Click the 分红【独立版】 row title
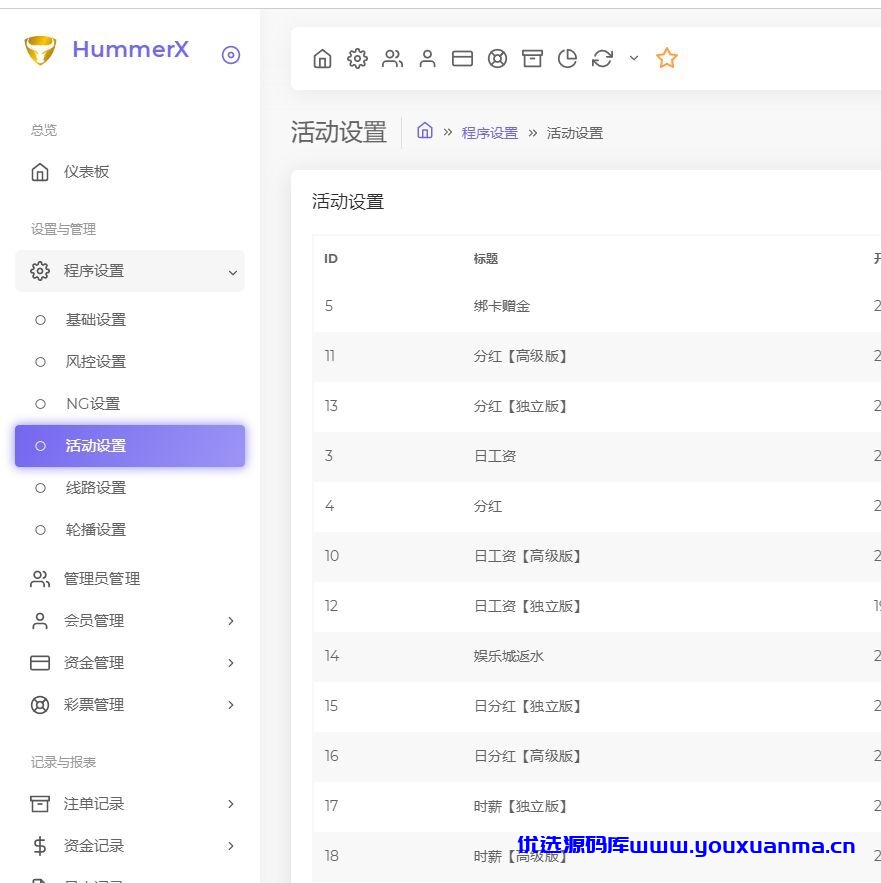This screenshot has width=881, height=883. pos(520,407)
